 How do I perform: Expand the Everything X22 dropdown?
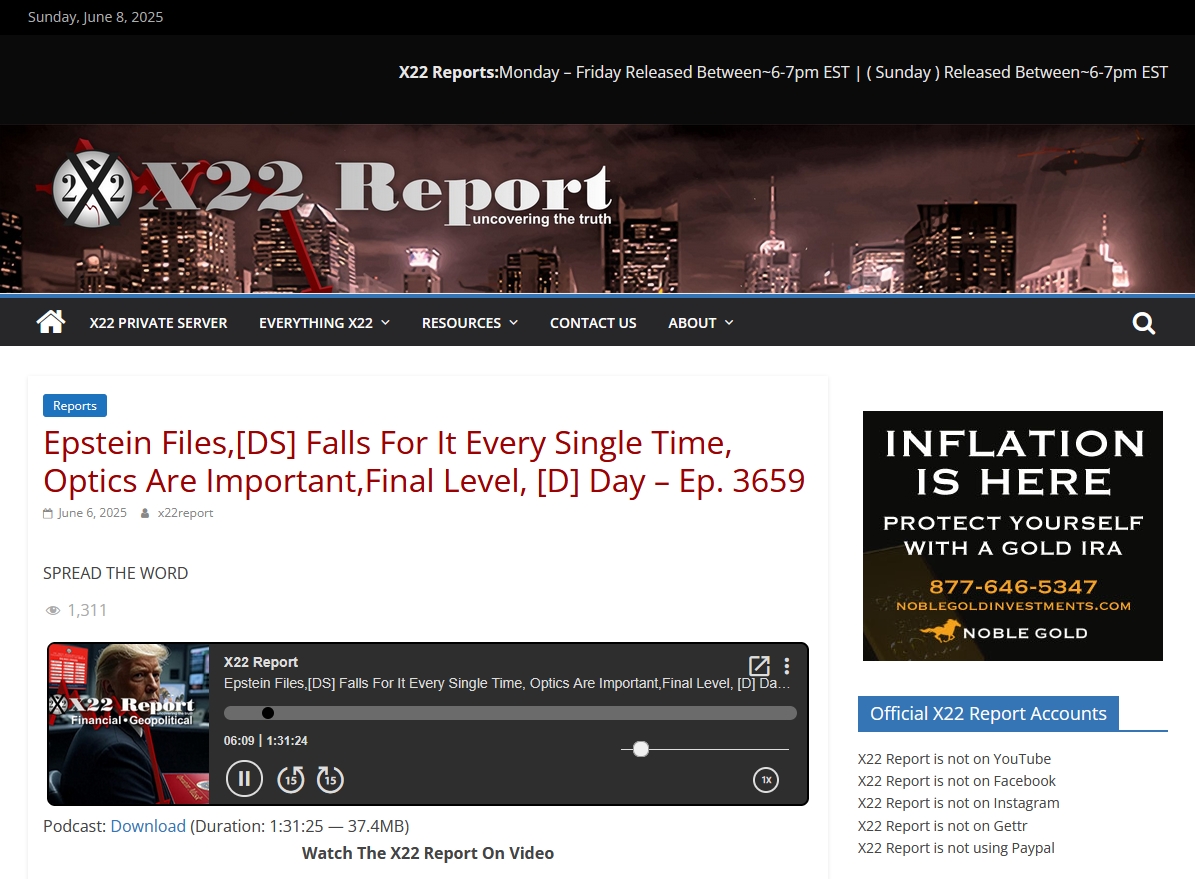pos(324,323)
